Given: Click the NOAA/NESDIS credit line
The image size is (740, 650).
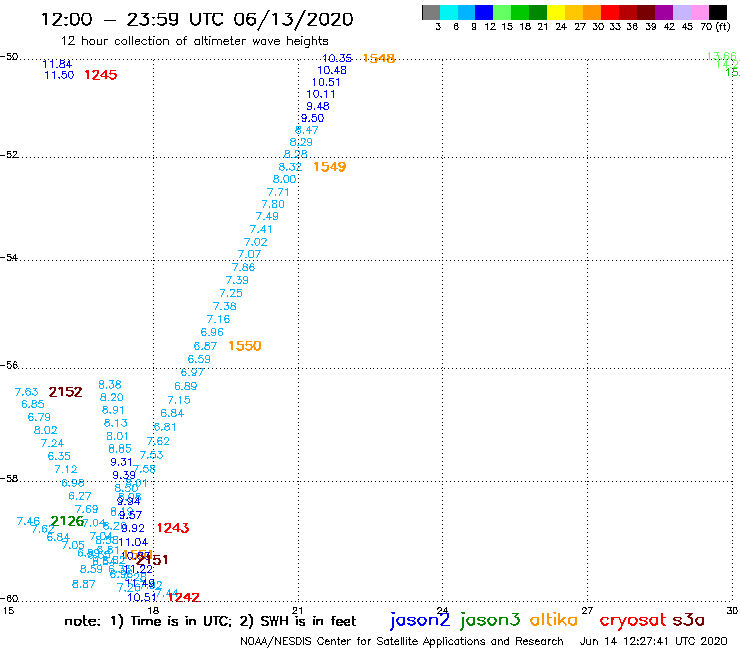Looking at the screenshot, I should (402, 642).
